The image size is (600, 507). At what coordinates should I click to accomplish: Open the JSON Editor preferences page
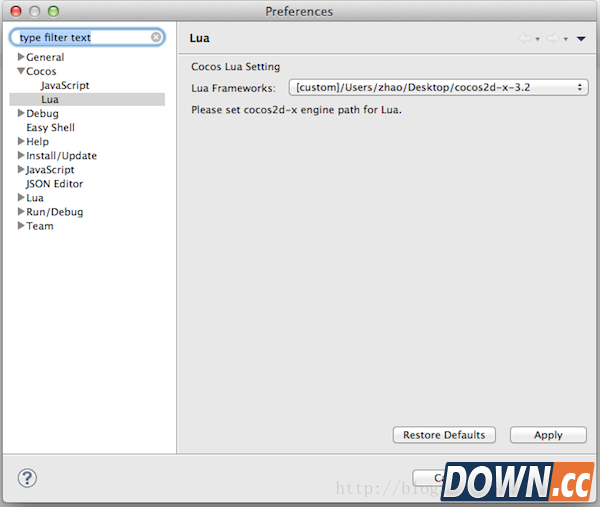pos(54,184)
